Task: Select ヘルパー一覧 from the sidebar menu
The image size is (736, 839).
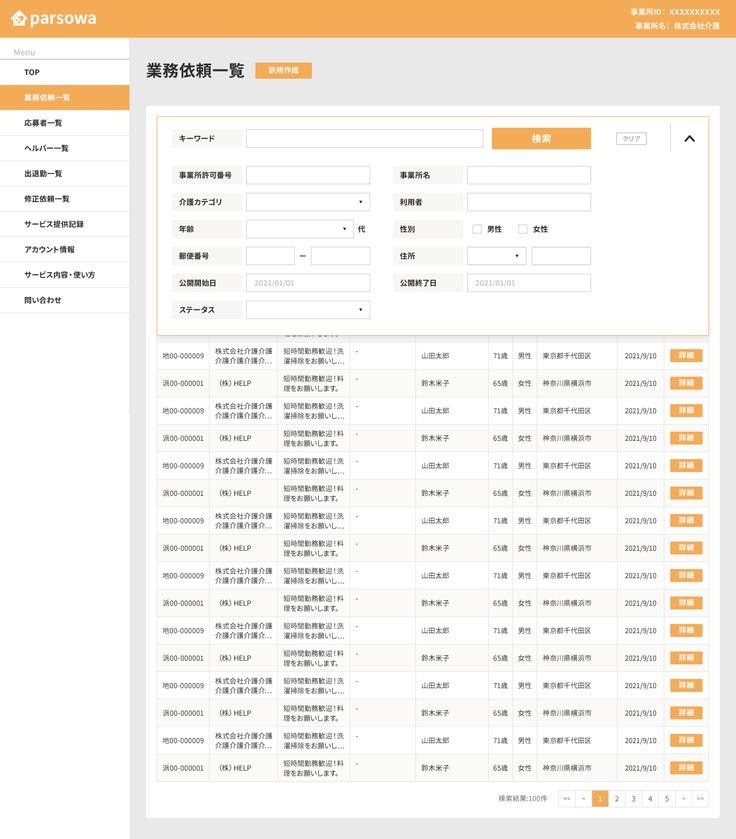Action: [x=46, y=148]
